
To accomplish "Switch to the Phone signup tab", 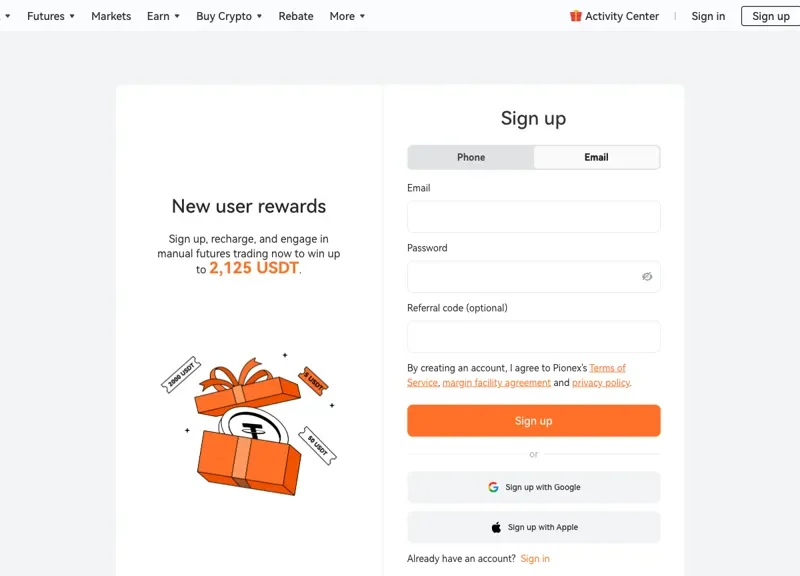I will [x=471, y=157].
